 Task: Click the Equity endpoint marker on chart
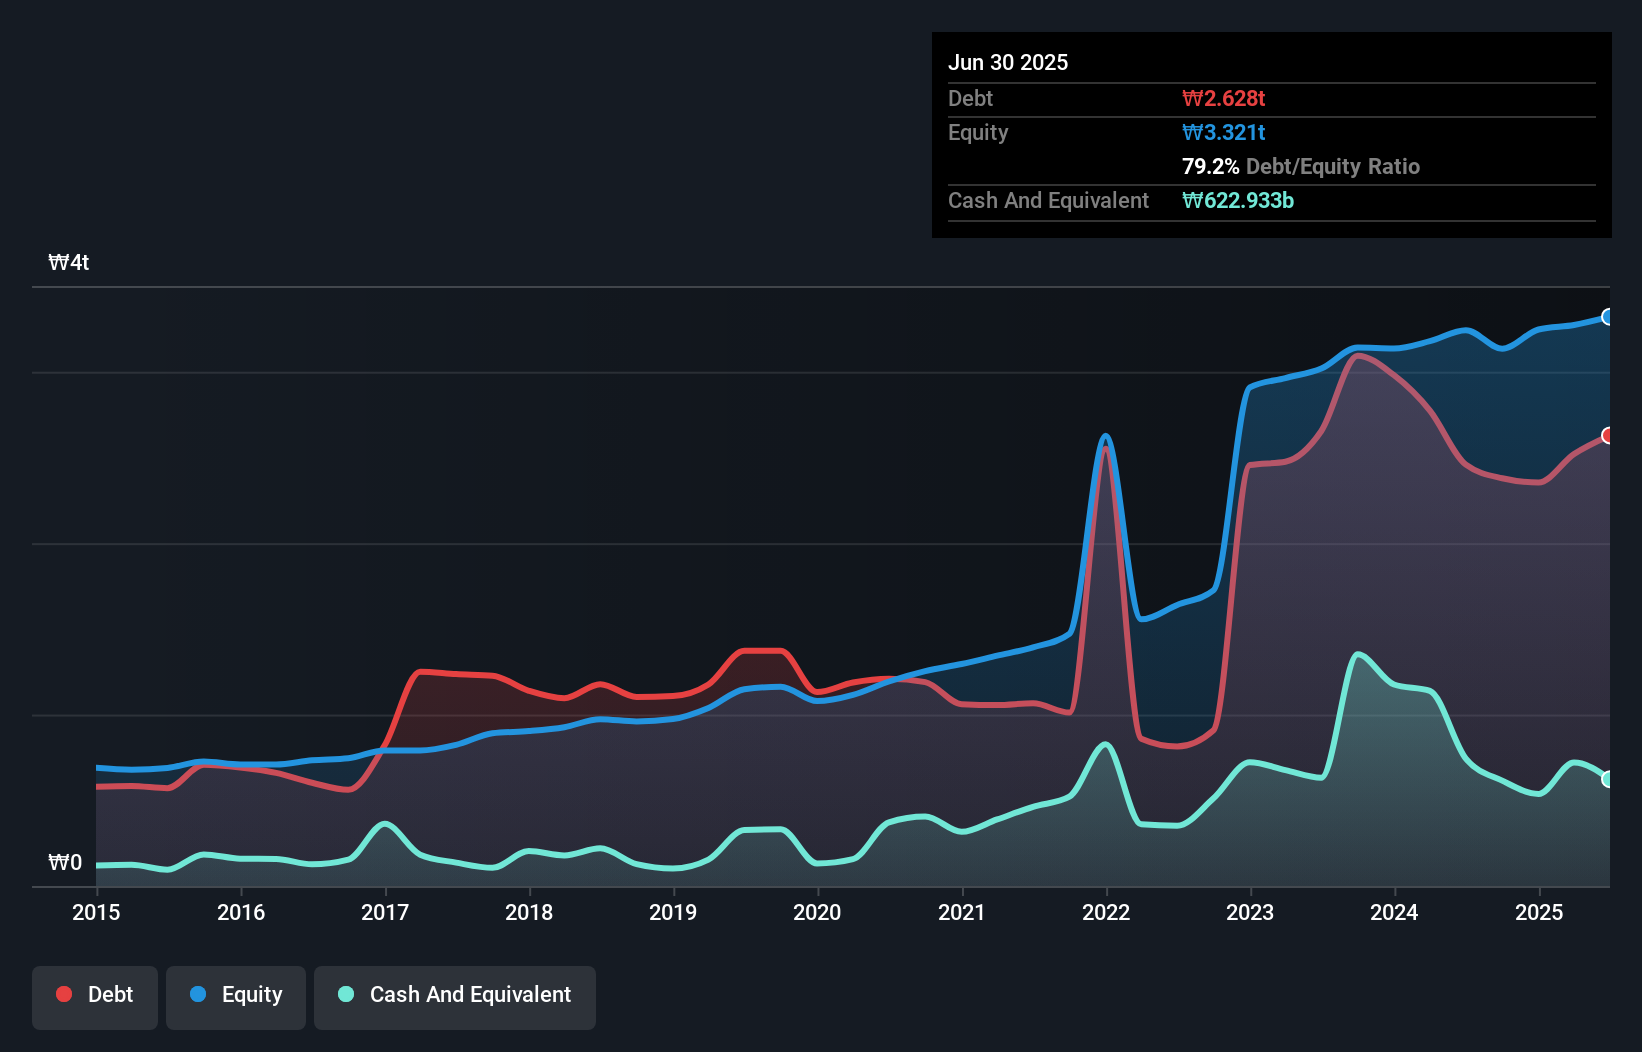point(1608,317)
